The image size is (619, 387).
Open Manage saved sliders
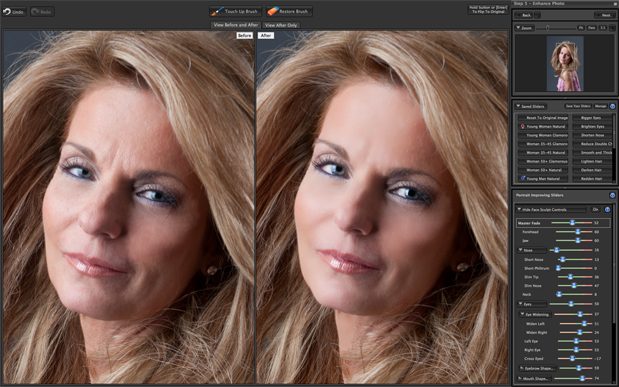tap(600, 106)
